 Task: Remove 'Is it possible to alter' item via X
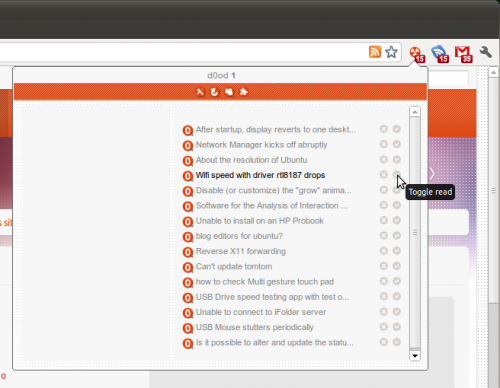(x=384, y=342)
